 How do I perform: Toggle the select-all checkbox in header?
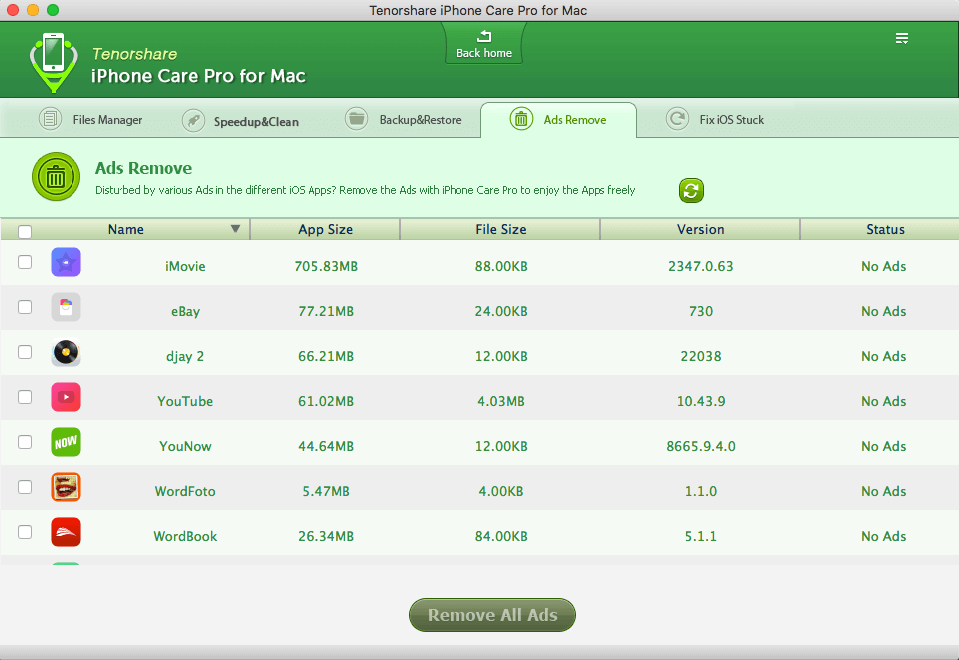[25, 232]
